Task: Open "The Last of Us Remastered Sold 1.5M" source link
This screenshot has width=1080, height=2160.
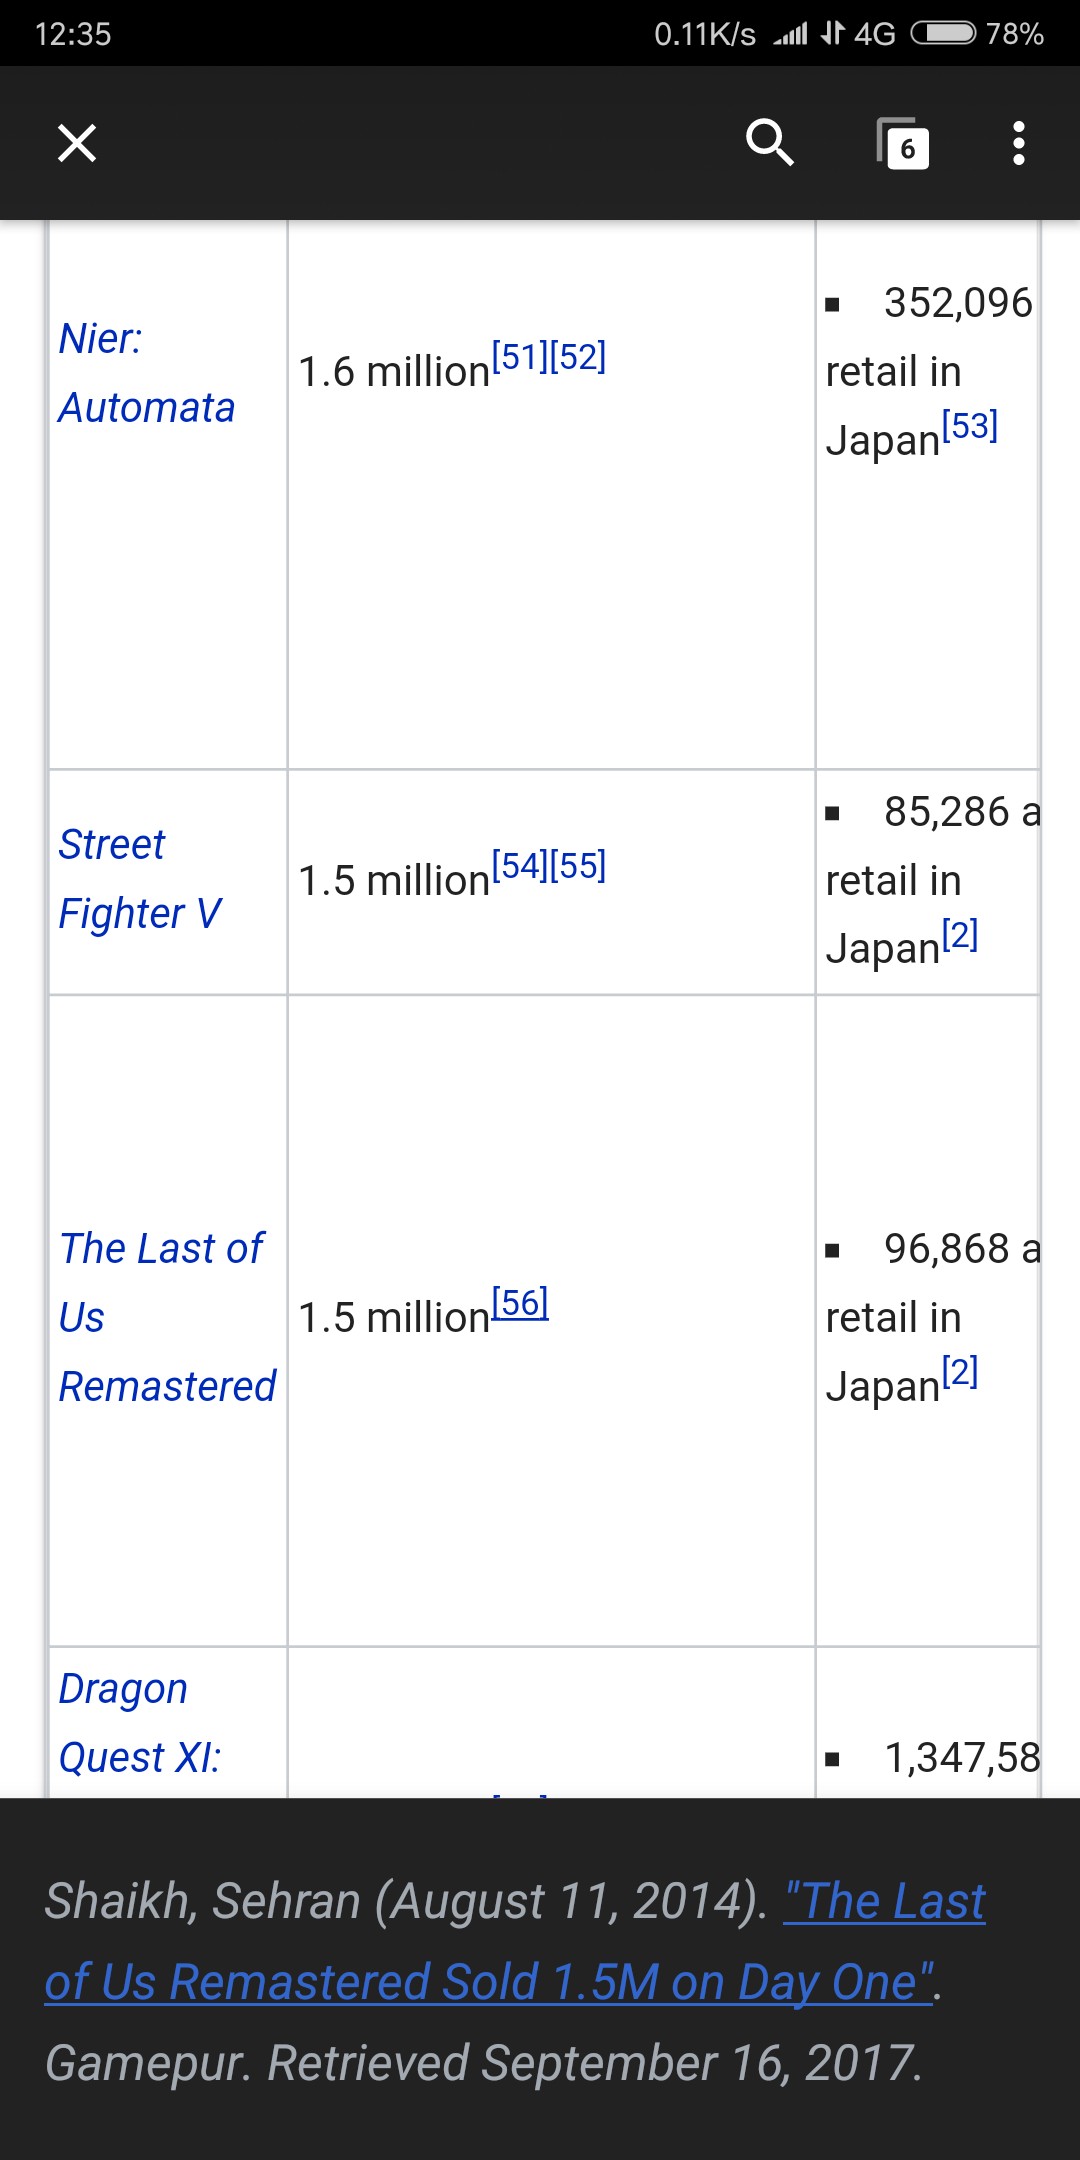Action: (490, 1982)
